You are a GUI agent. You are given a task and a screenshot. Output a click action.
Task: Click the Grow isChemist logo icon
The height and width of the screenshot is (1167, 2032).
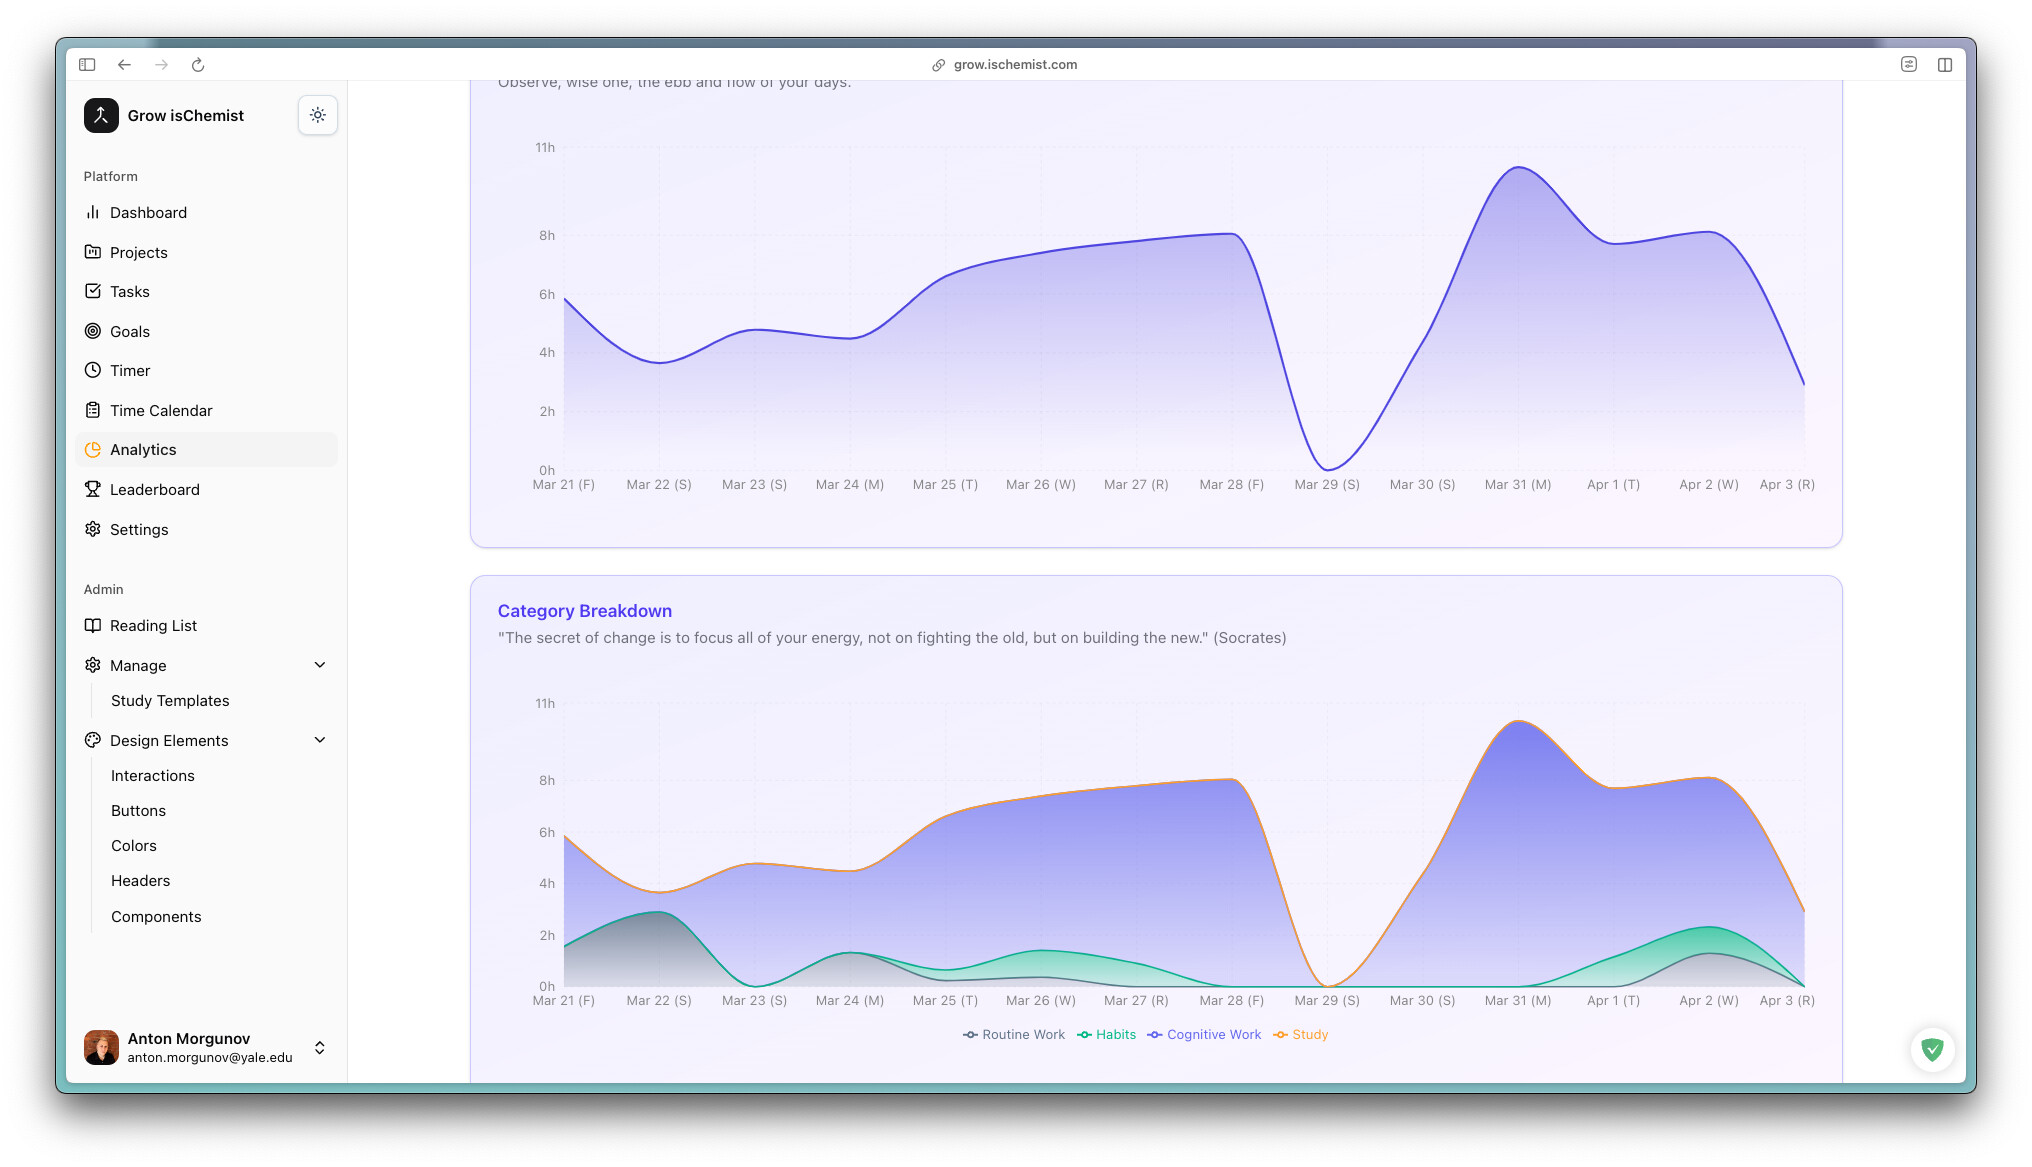(101, 115)
